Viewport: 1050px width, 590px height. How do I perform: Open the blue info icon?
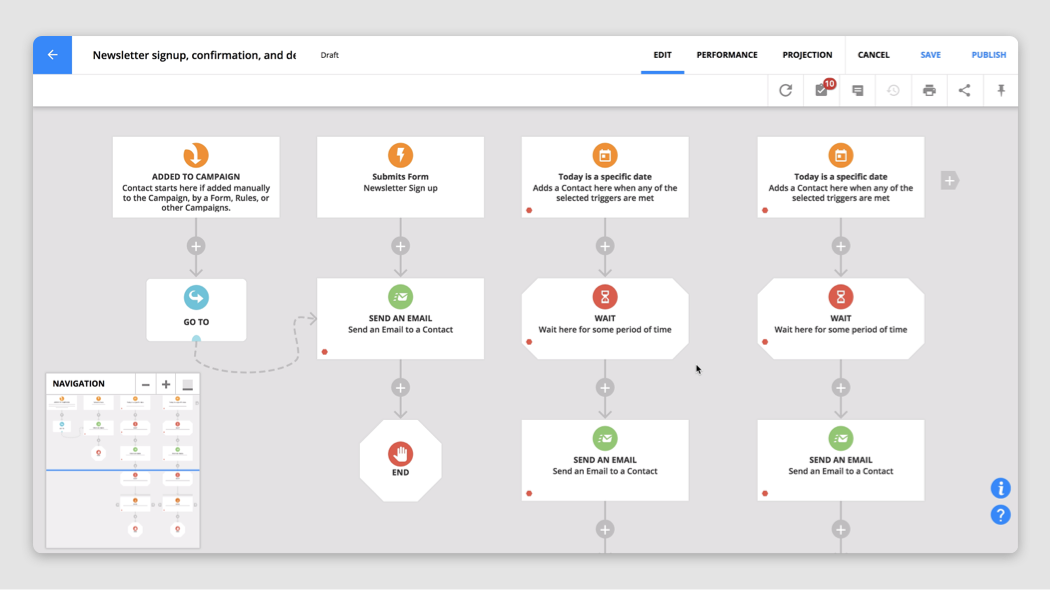click(x=1001, y=488)
